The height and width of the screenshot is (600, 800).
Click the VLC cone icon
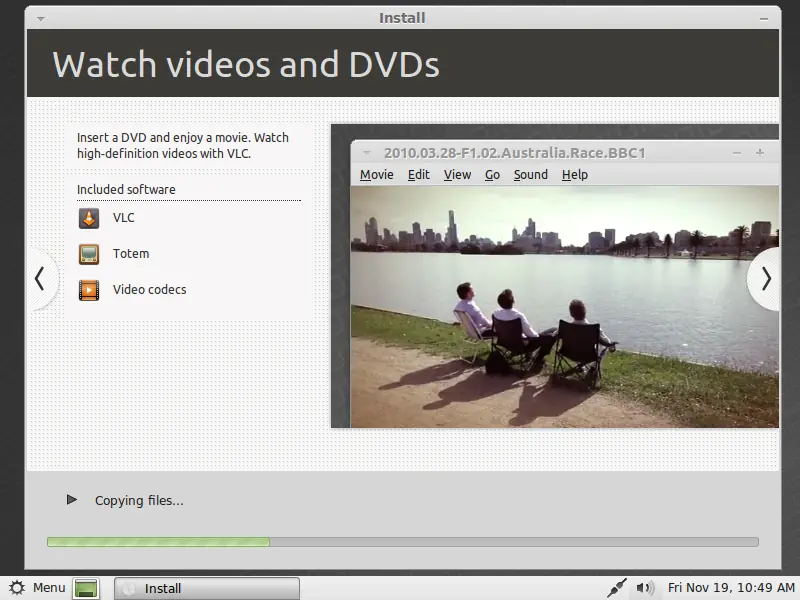coord(89,218)
